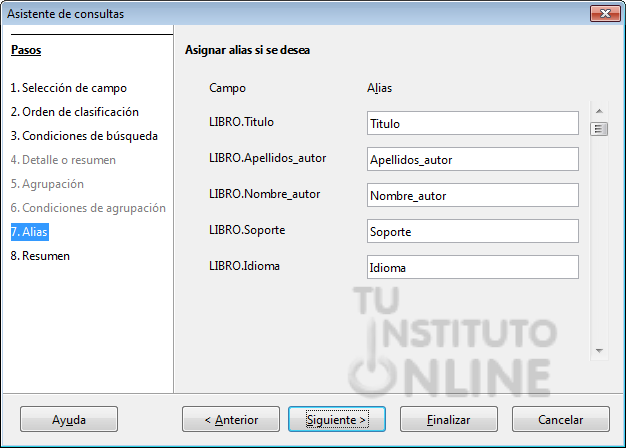Screen dimensions: 626x448
Task: Open step 3 Condiciones de búsqueda
Action: coord(84,136)
